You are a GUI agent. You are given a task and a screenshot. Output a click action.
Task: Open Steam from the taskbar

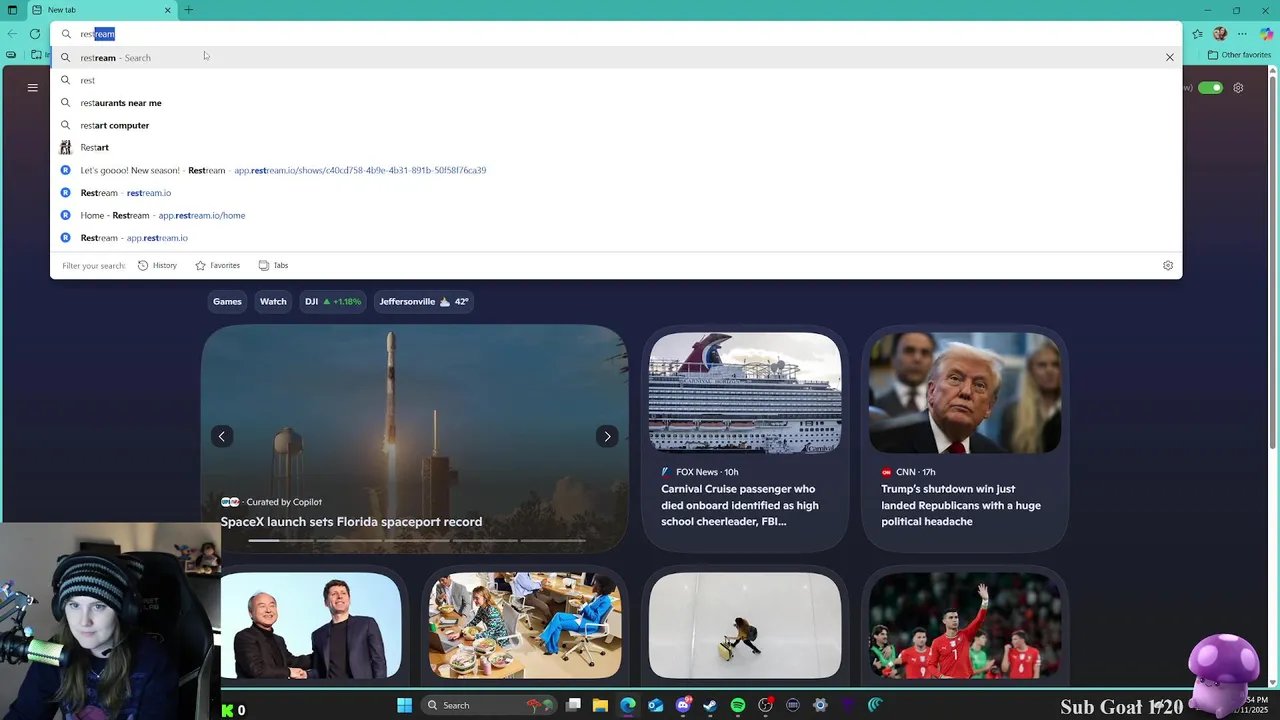(x=710, y=705)
